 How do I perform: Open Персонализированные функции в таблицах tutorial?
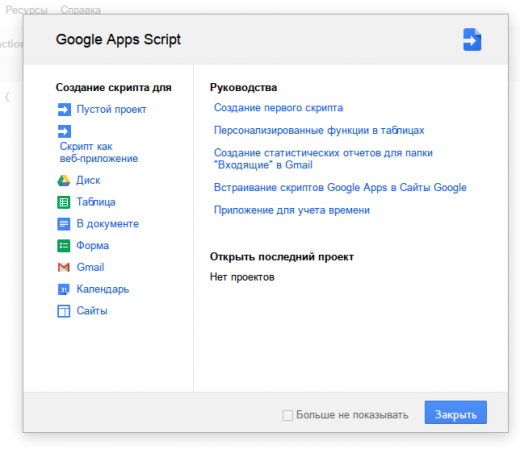pos(319,130)
